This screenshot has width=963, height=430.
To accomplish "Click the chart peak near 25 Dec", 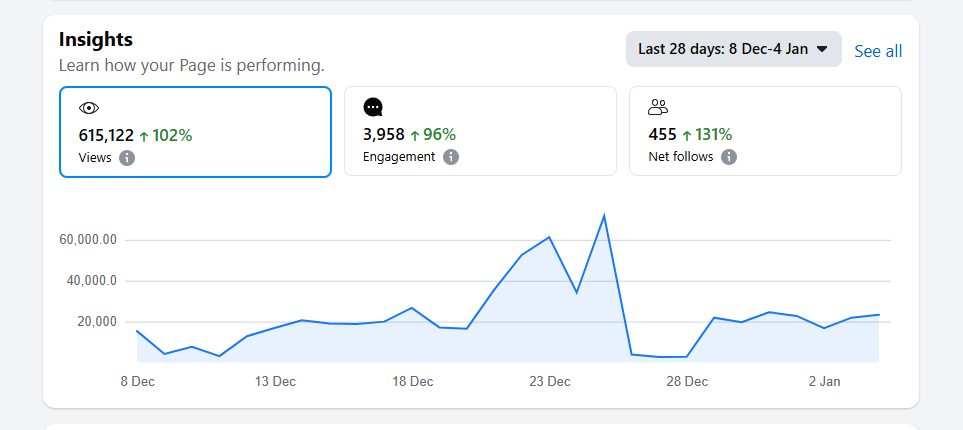I will coord(604,216).
